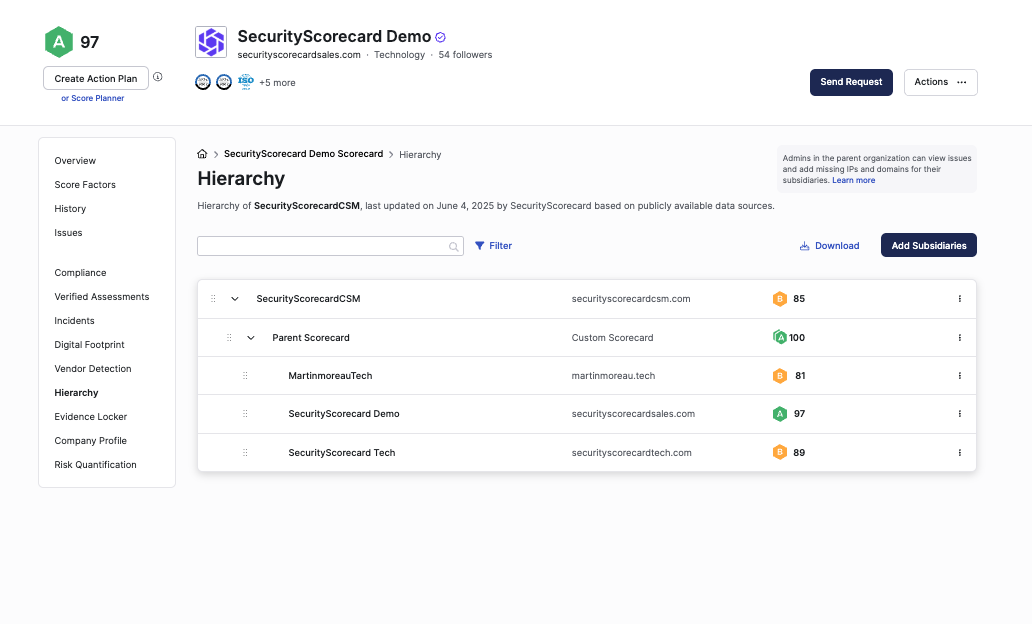Click the search magnifier icon in search box

pos(453,247)
